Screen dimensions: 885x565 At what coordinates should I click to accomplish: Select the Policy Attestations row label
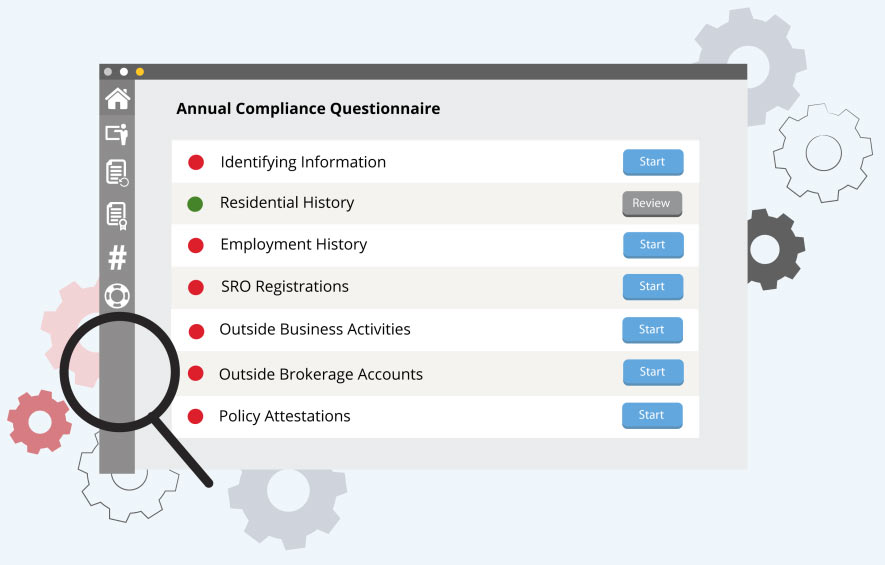284,416
